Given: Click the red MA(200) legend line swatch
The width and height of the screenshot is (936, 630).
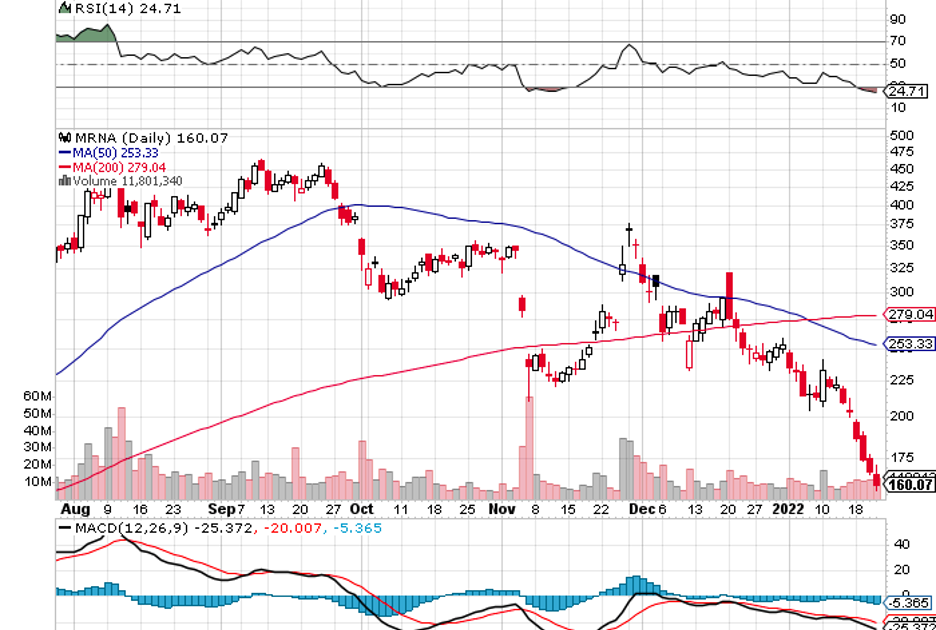Looking at the screenshot, I should (65, 167).
